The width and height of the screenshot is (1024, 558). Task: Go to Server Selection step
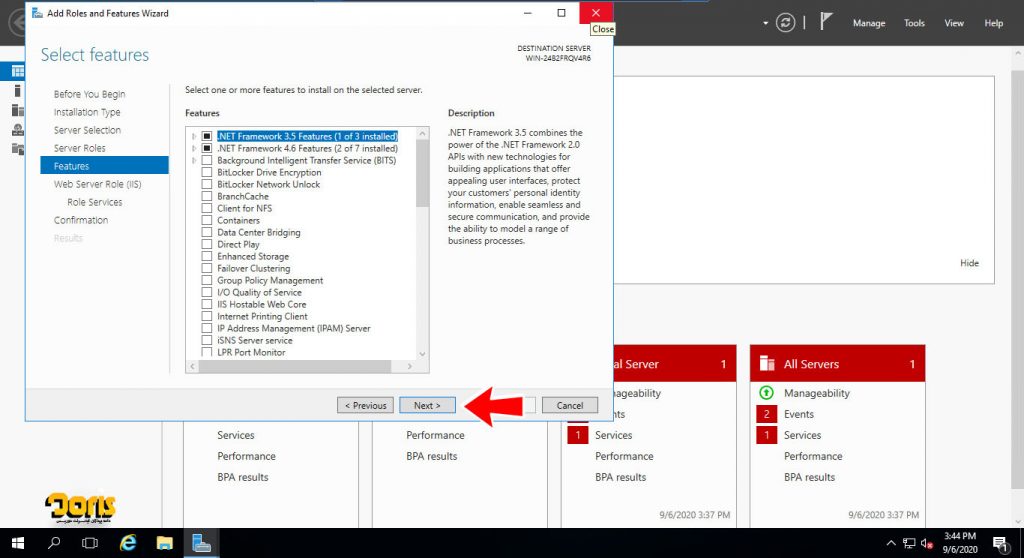87,130
